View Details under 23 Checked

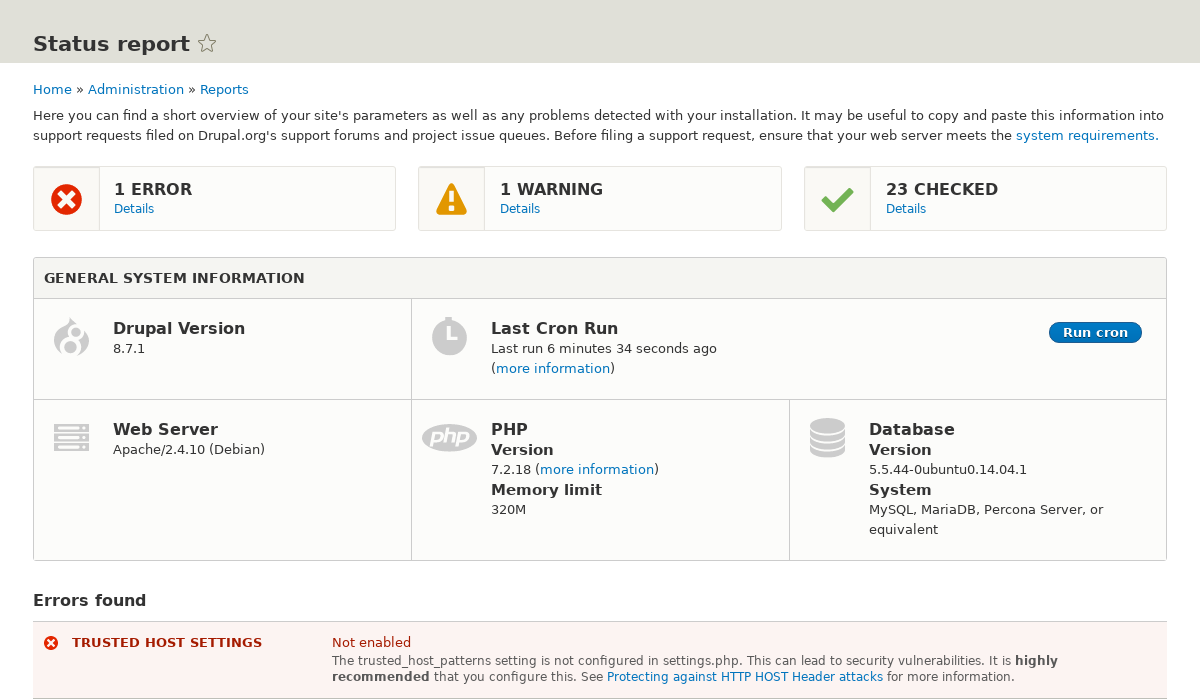click(x=906, y=209)
